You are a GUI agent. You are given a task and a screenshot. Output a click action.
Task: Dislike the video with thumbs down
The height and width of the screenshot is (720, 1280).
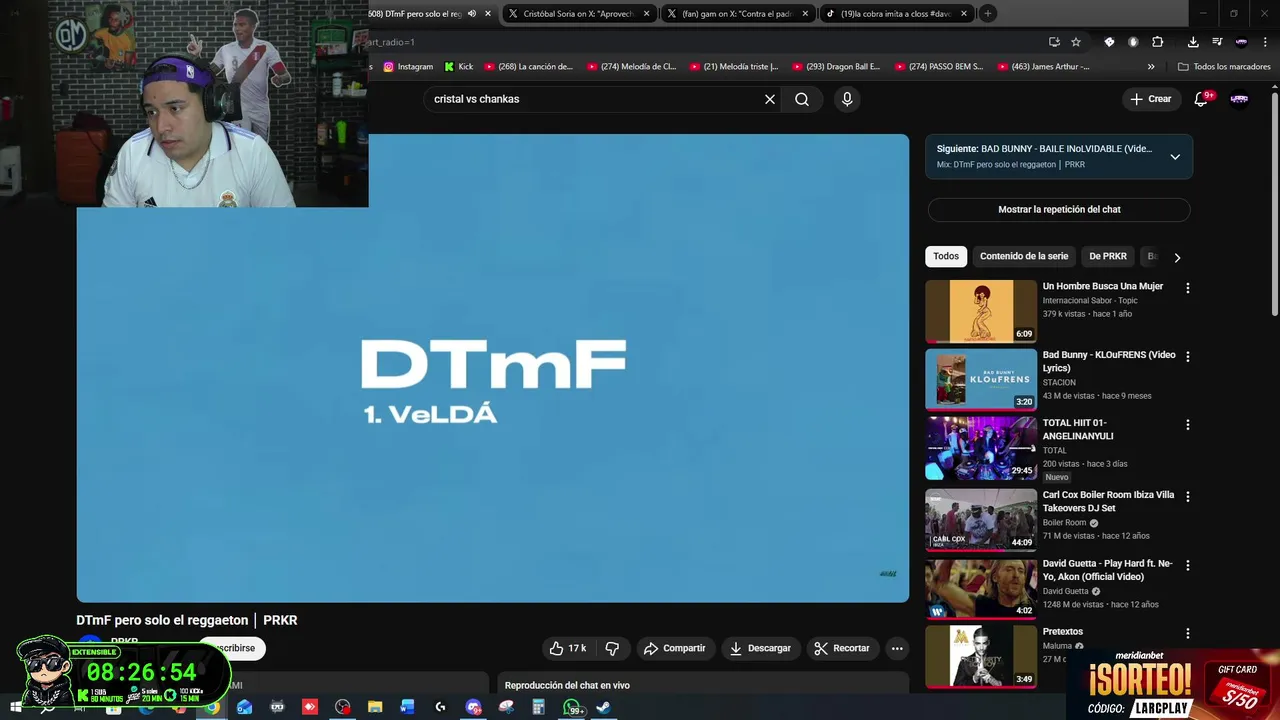(x=612, y=648)
